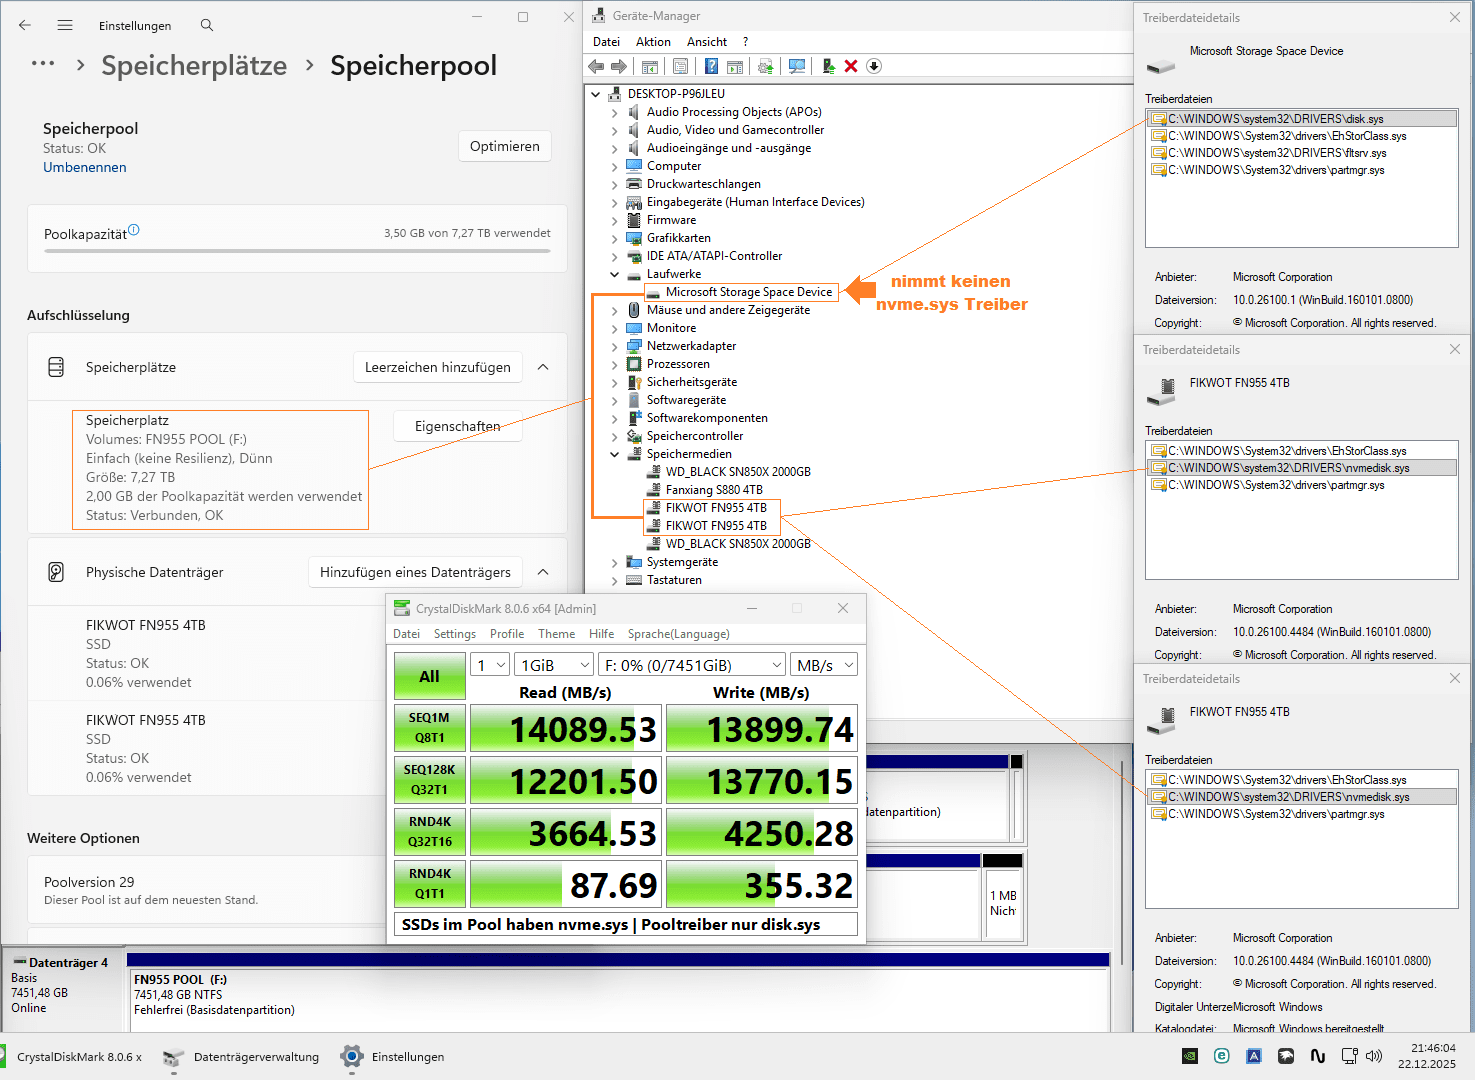Click the Physische Datenträger section icon
The image size is (1475, 1080).
click(x=56, y=572)
